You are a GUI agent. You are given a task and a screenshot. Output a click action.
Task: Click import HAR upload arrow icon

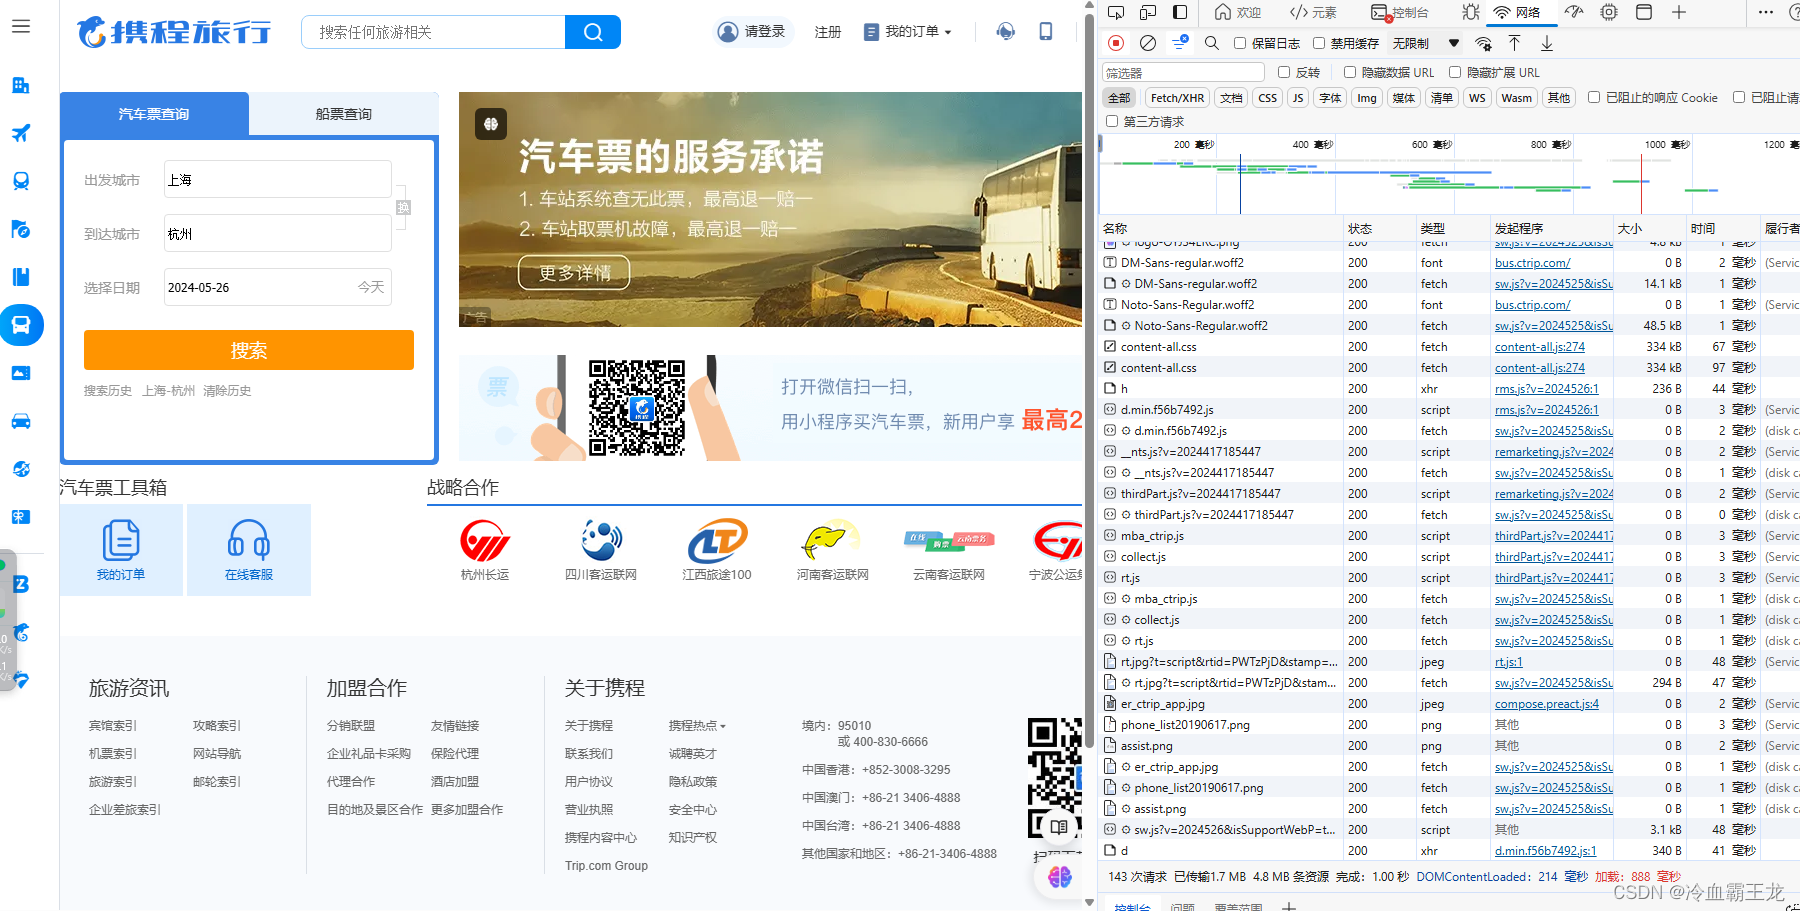pyautogui.click(x=1515, y=43)
